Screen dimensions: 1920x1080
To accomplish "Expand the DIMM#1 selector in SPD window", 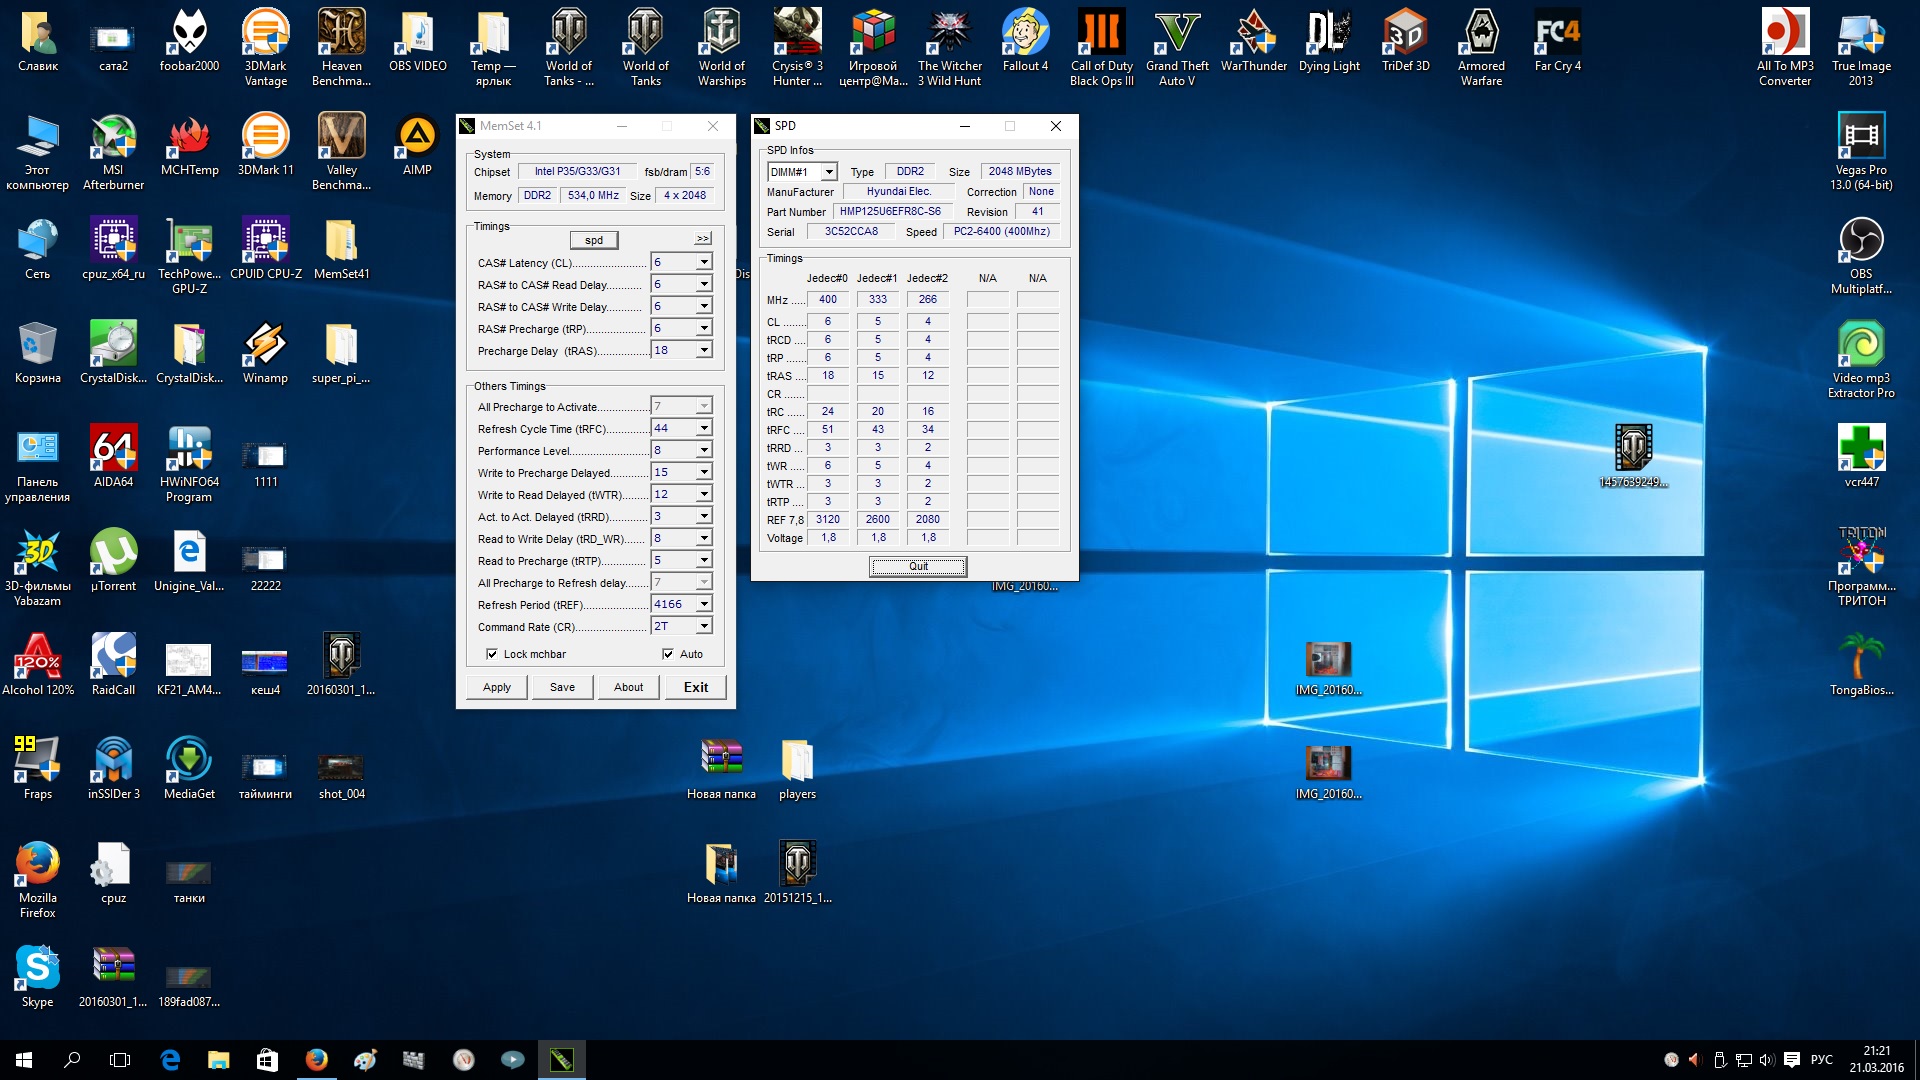I will tap(828, 172).
